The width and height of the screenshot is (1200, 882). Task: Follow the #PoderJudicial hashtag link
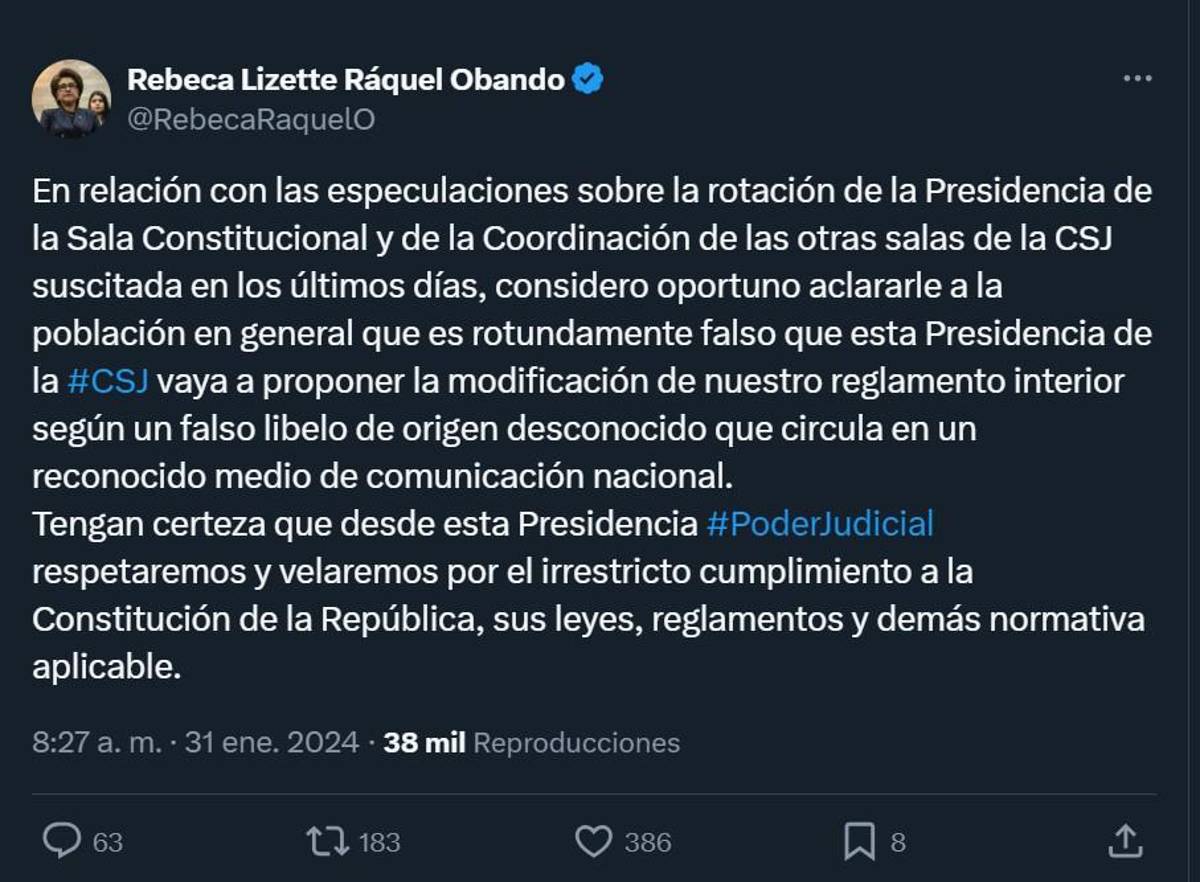820,523
